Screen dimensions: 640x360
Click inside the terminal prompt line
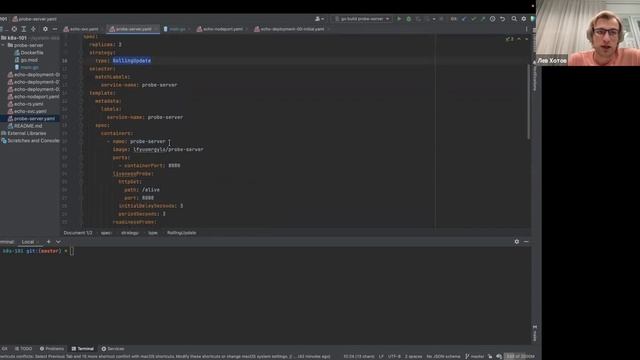72,251
